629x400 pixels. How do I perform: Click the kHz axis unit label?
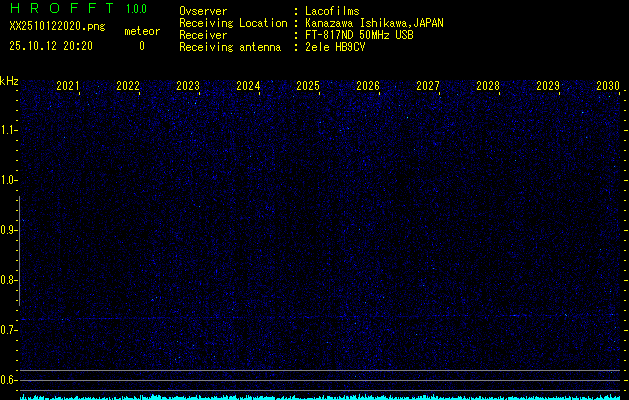tap(9, 80)
